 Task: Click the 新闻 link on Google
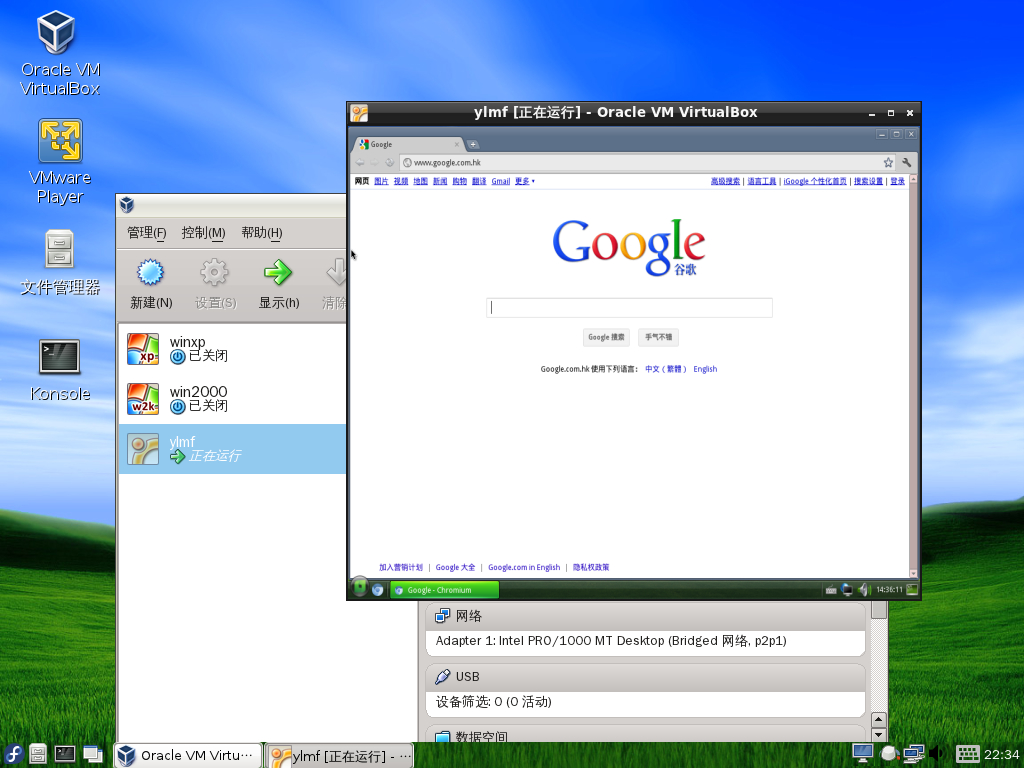tap(440, 181)
